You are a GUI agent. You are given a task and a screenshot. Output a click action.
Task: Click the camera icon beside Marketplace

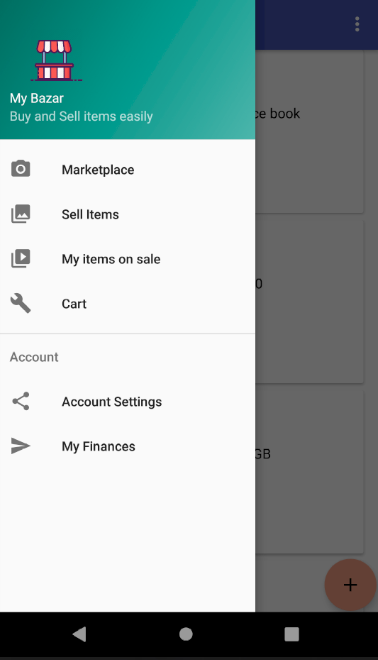[x=20, y=169]
